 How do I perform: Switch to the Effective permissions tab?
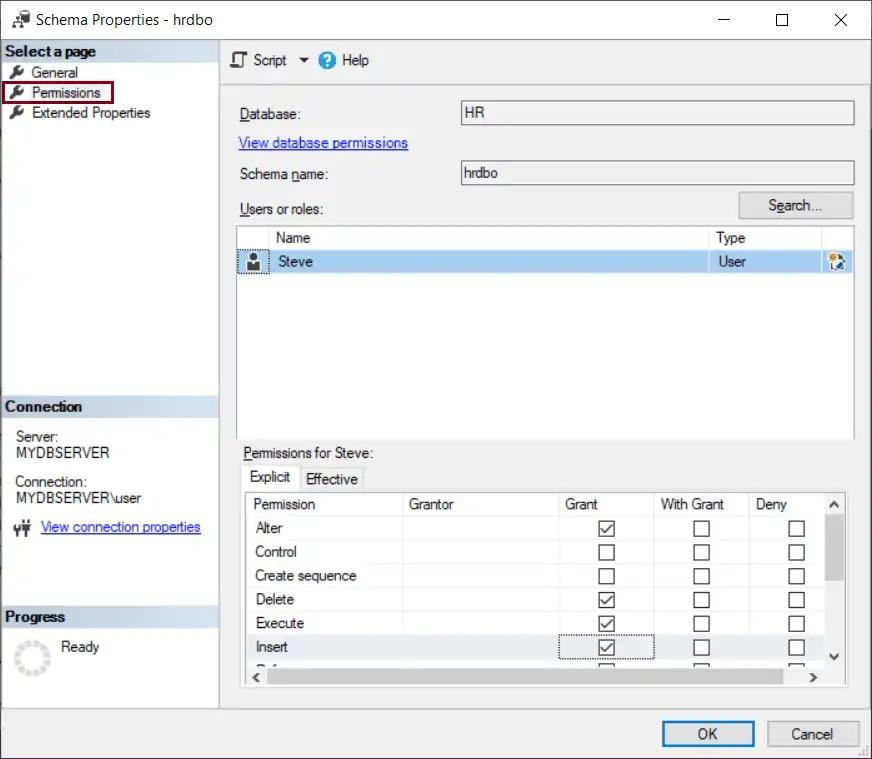tap(332, 479)
